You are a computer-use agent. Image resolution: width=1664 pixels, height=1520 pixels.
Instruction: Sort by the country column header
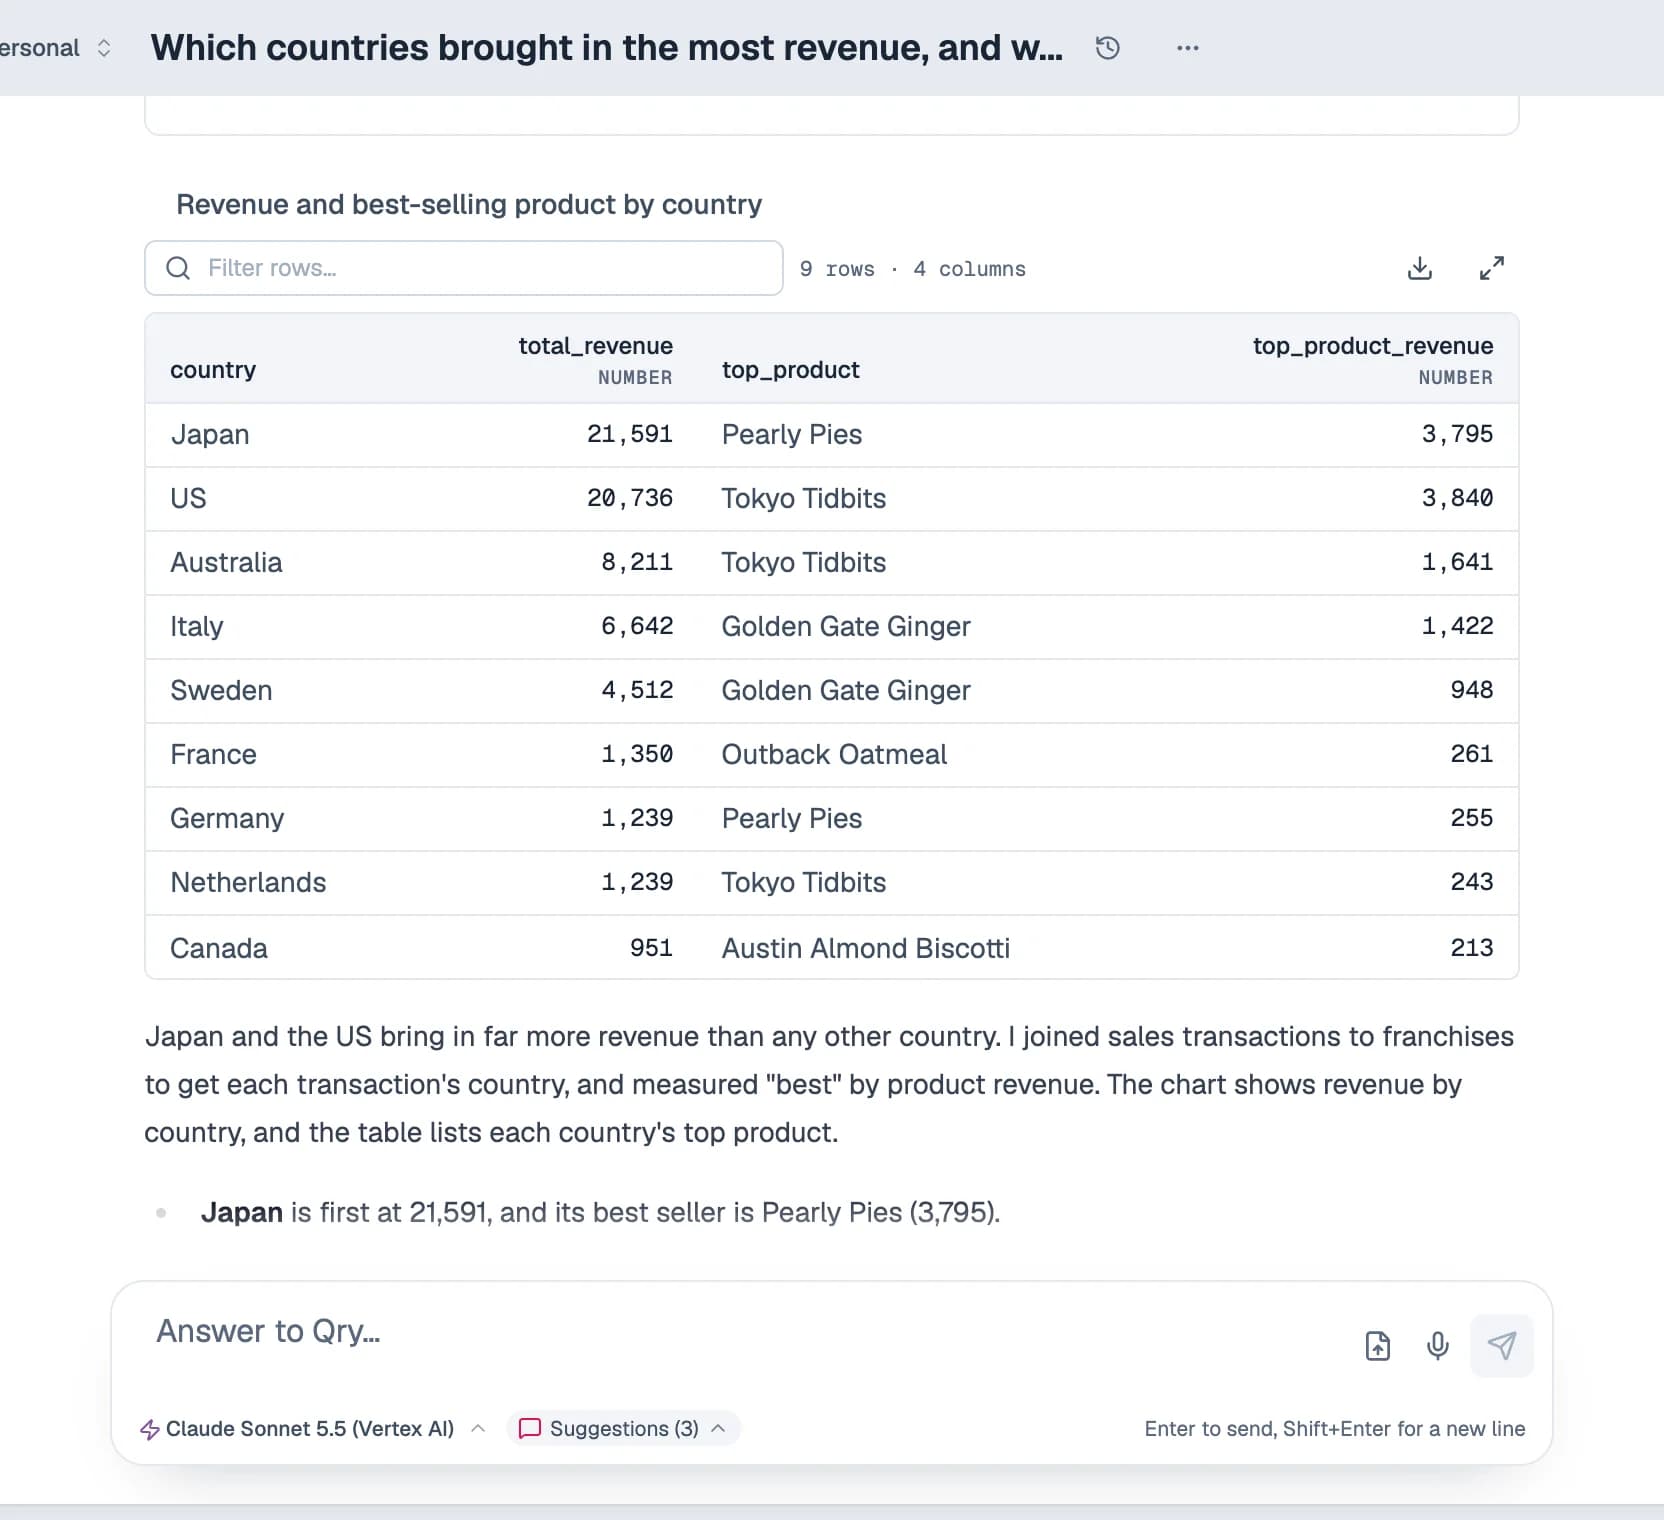point(213,370)
